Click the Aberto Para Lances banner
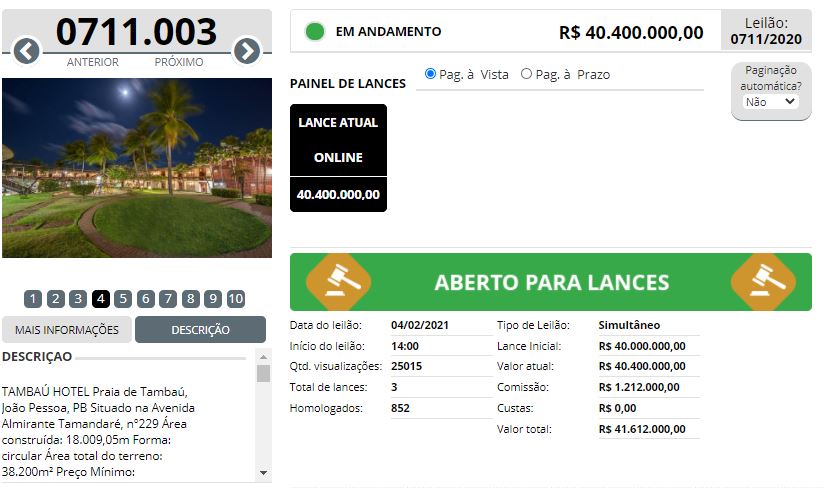 551,282
